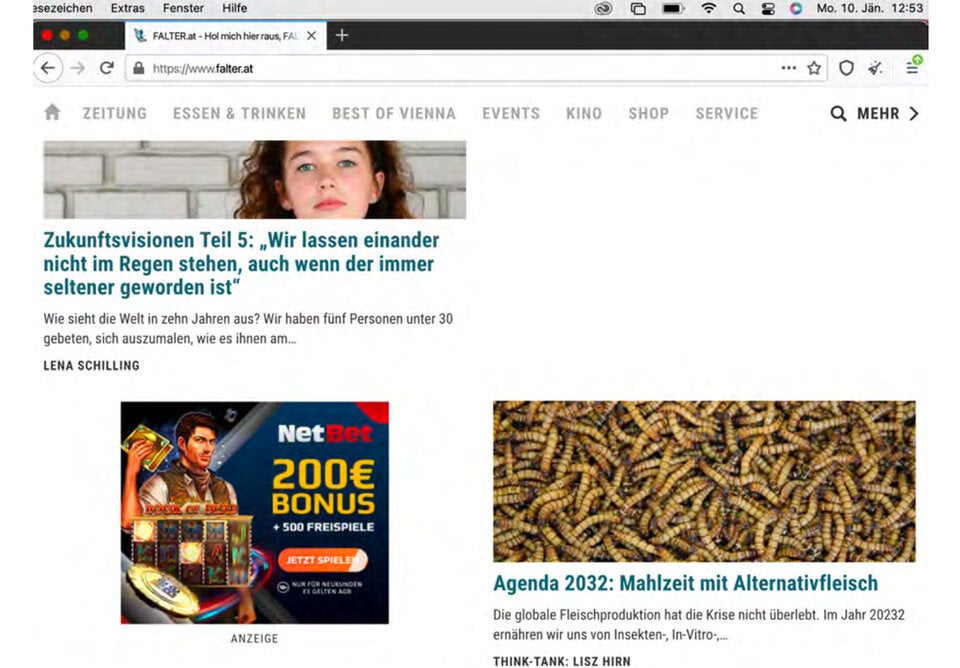
Task: Select ESSEN & TRINKEN navigation item
Action: coord(239,114)
